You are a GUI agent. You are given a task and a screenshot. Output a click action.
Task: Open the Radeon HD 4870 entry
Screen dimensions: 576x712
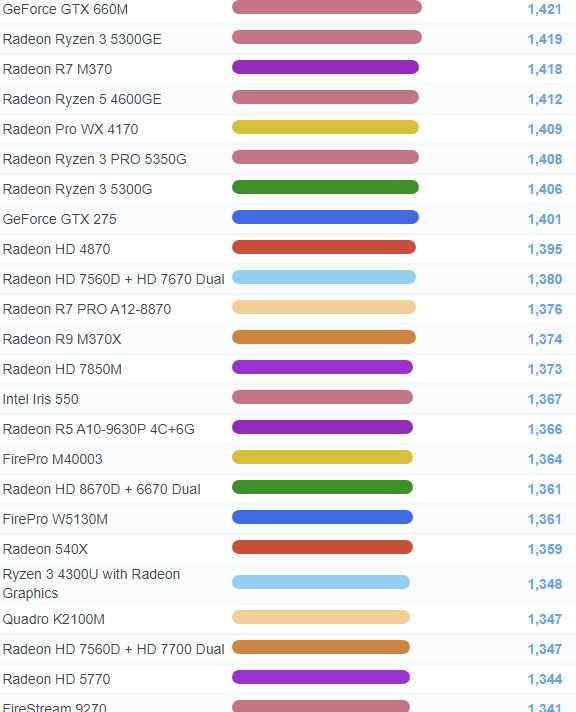56,249
